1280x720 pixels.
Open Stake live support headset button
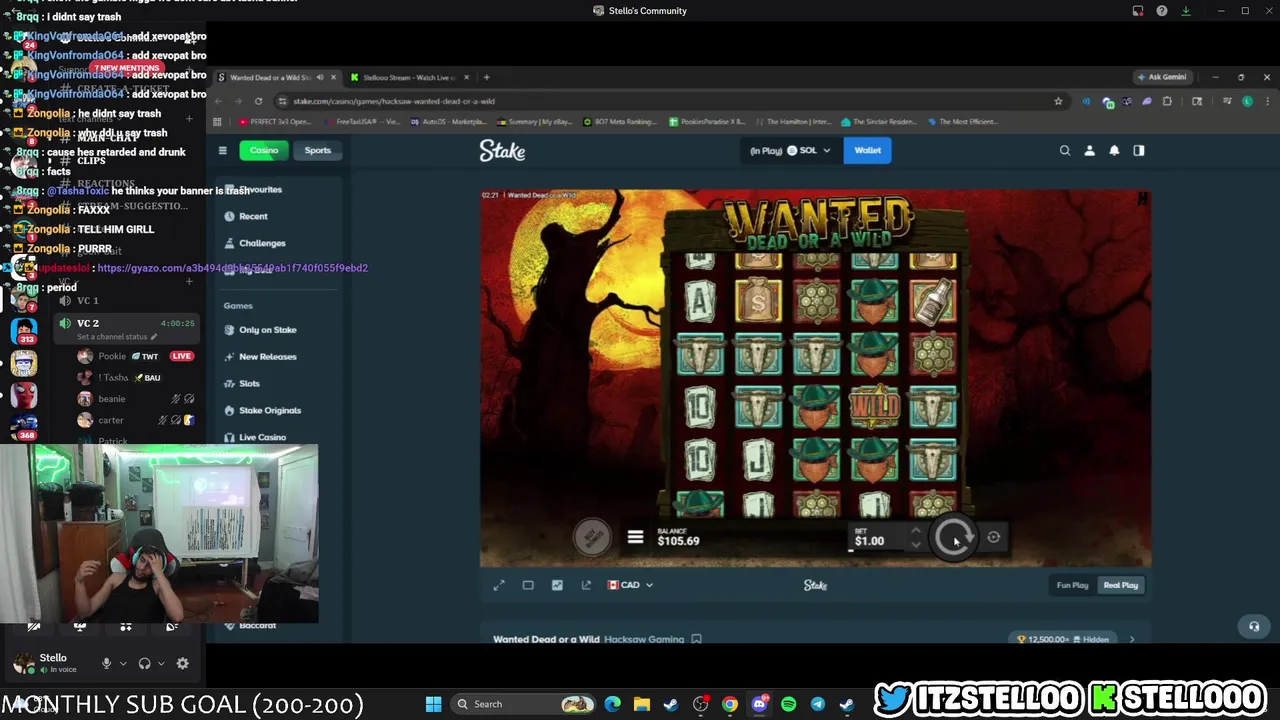coord(1254,627)
